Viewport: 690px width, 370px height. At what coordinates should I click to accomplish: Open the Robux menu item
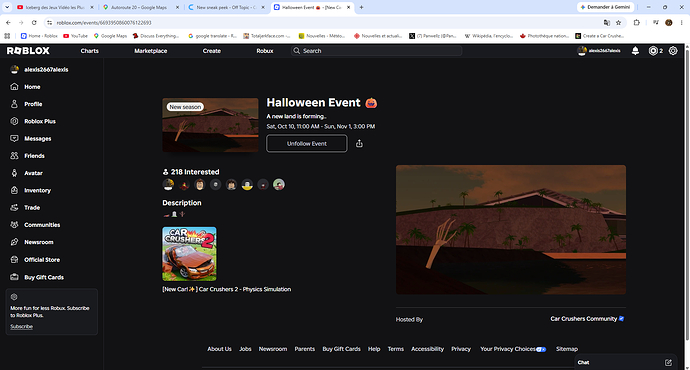click(265, 51)
